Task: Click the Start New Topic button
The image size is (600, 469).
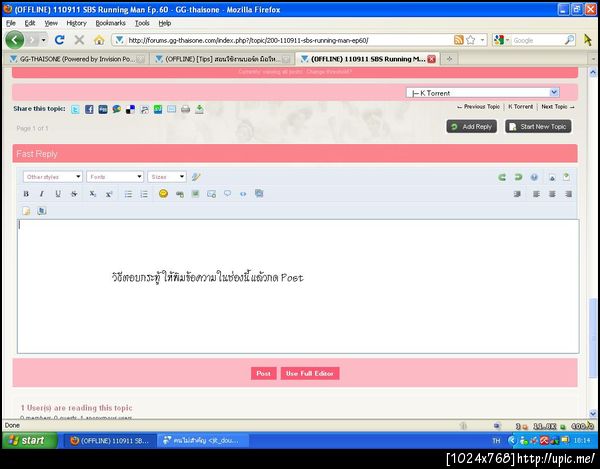Action: [538, 127]
